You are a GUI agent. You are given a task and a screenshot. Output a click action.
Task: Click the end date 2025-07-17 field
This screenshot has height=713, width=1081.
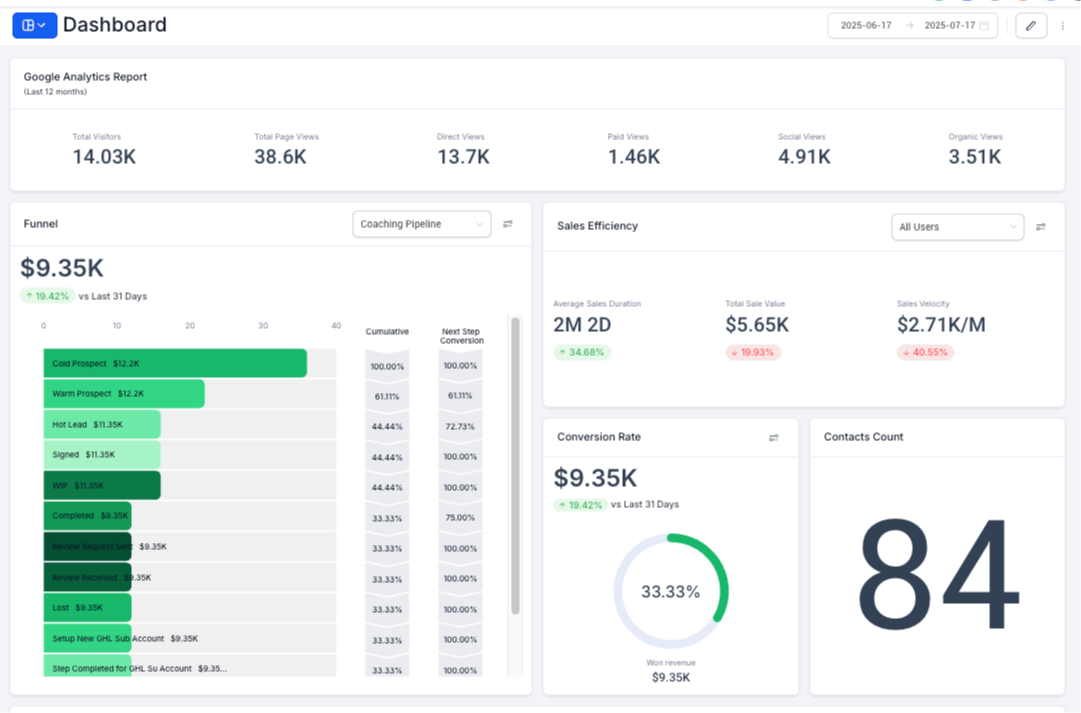tap(949, 26)
